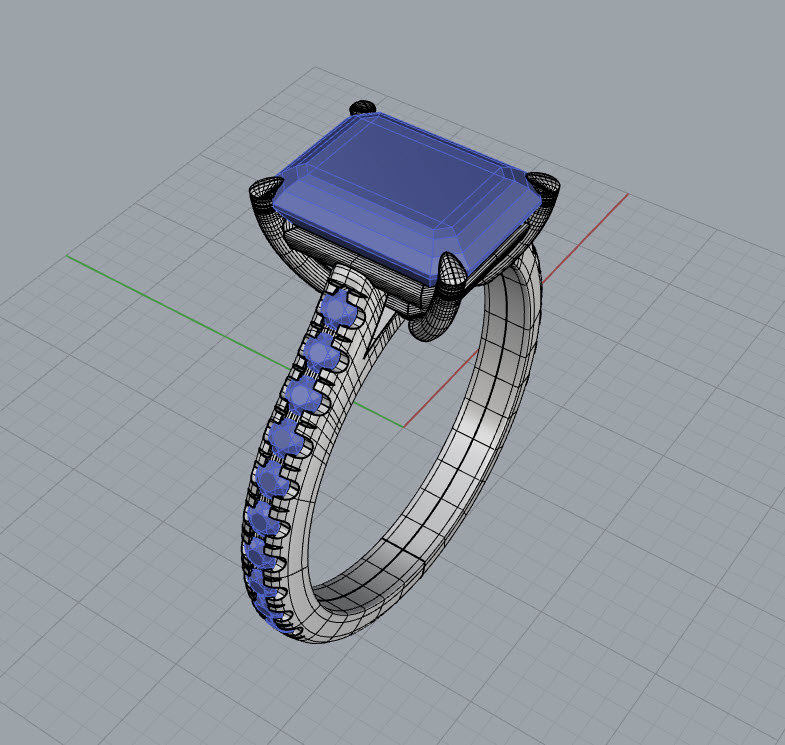
Task: Select the second pavé stone from the top
Action: pyautogui.click(x=322, y=352)
